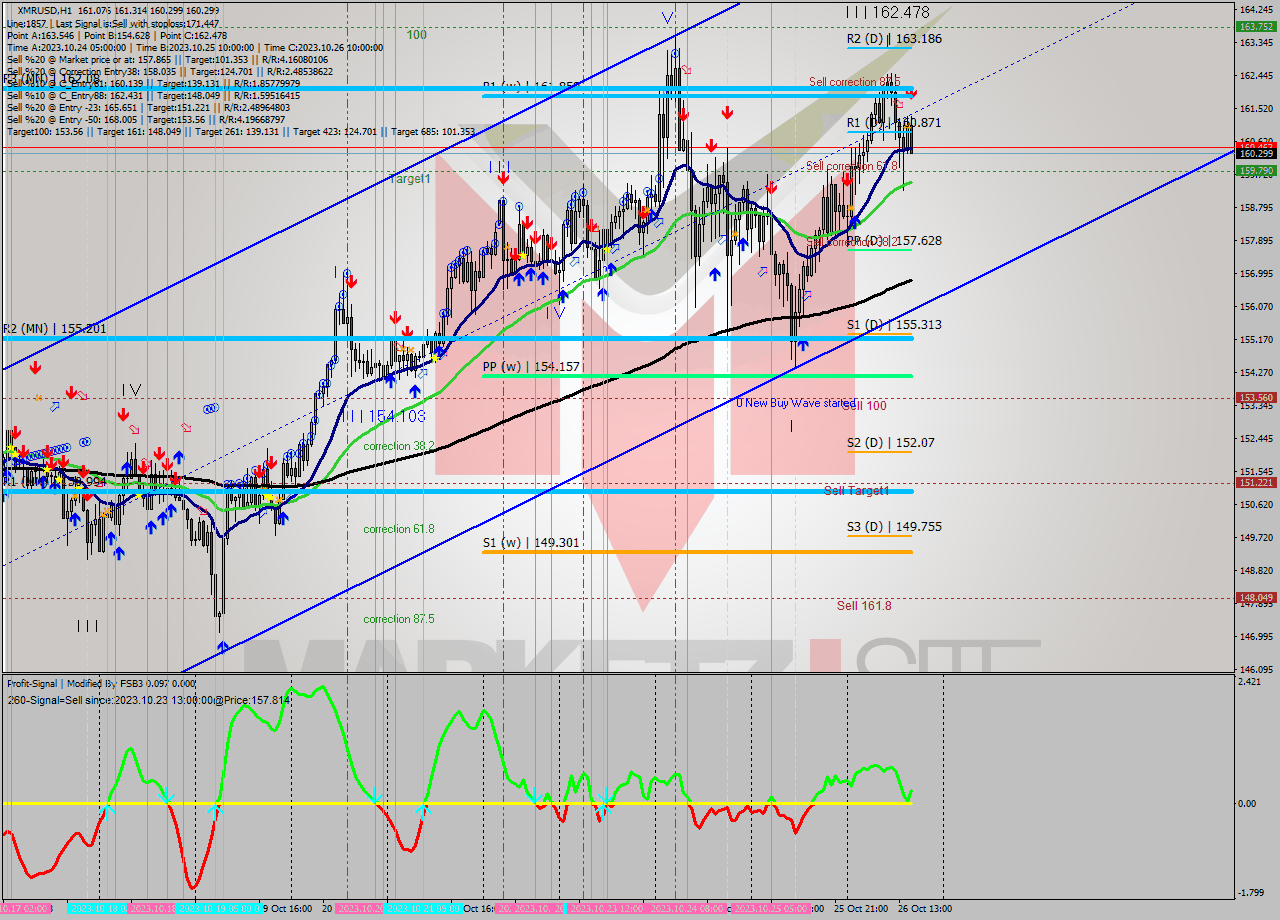This screenshot has height=920, width=1280.
Task: Click the 'S1 (w) | 149.301' support label
Action: (530, 543)
